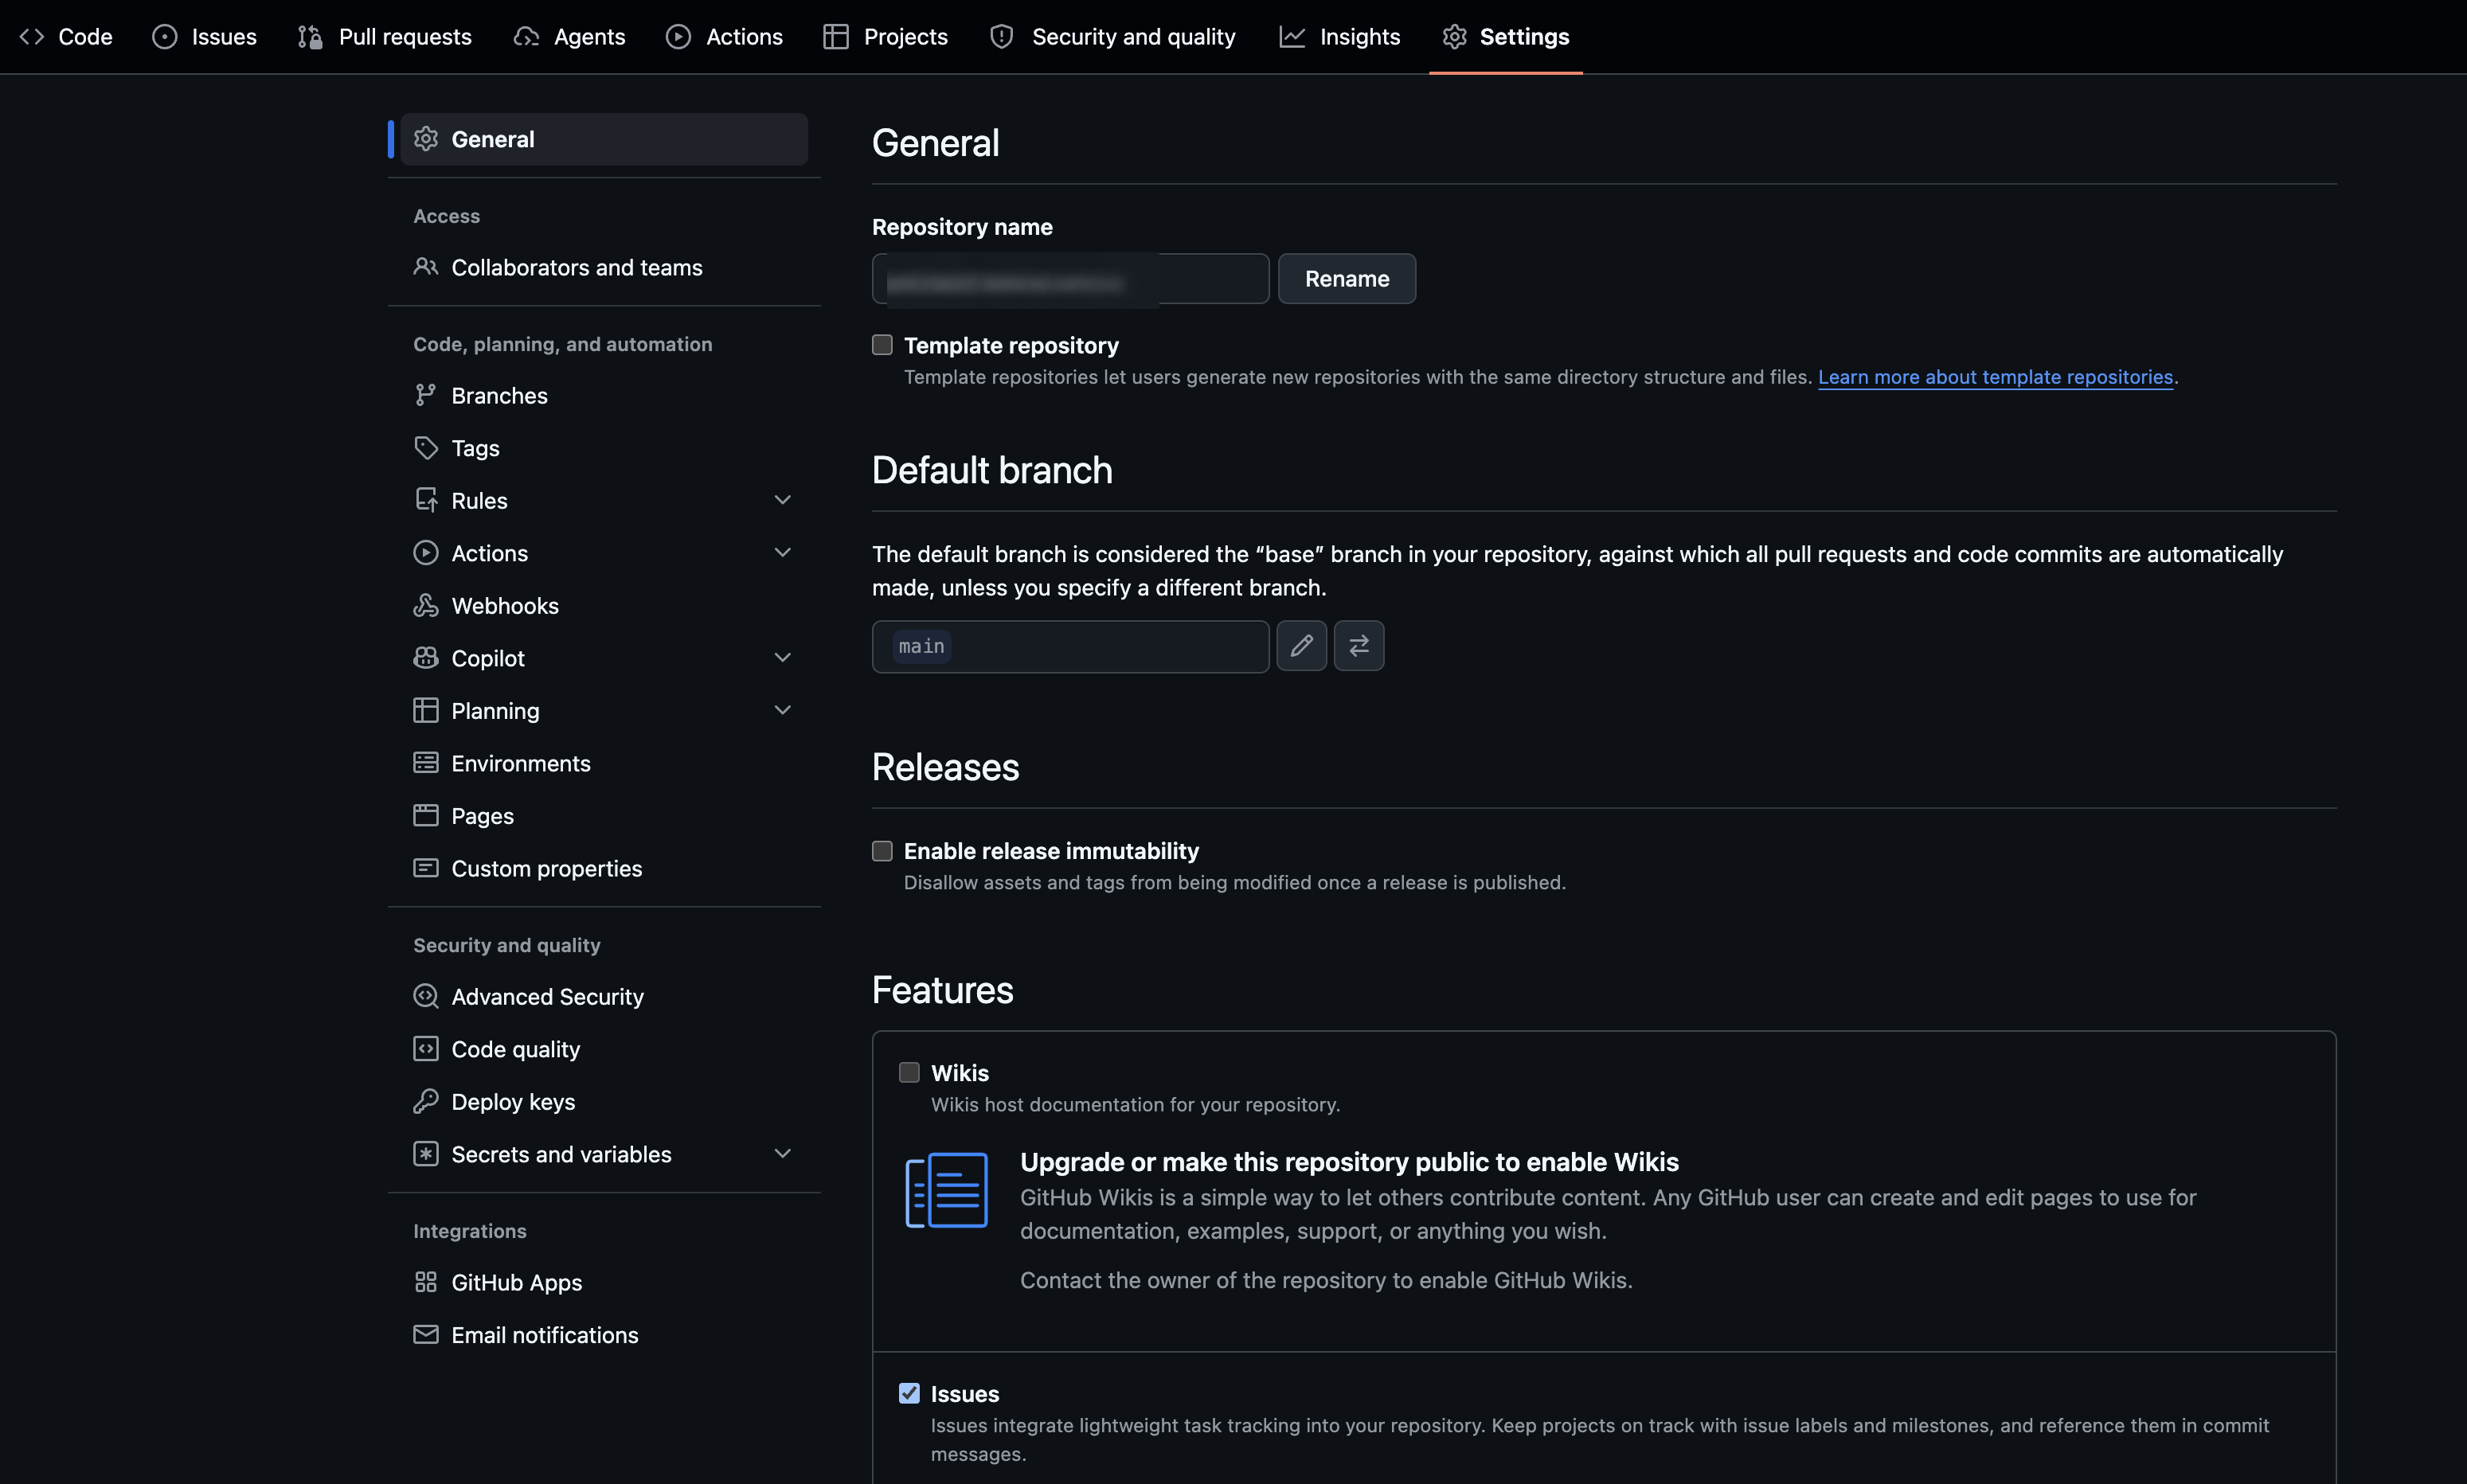
Task: Expand the Secrets and variables chevron
Action: pyautogui.click(x=783, y=1154)
